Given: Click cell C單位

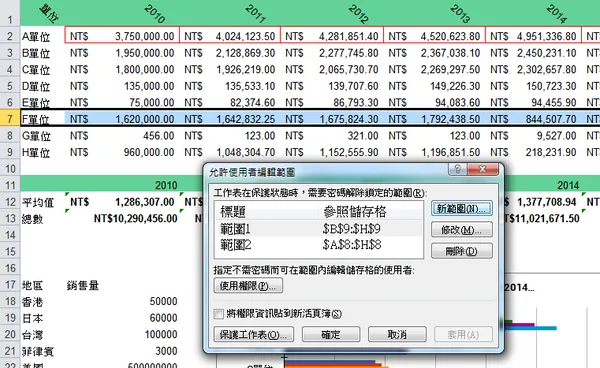Looking at the screenshot, I should tap(42, 69).
